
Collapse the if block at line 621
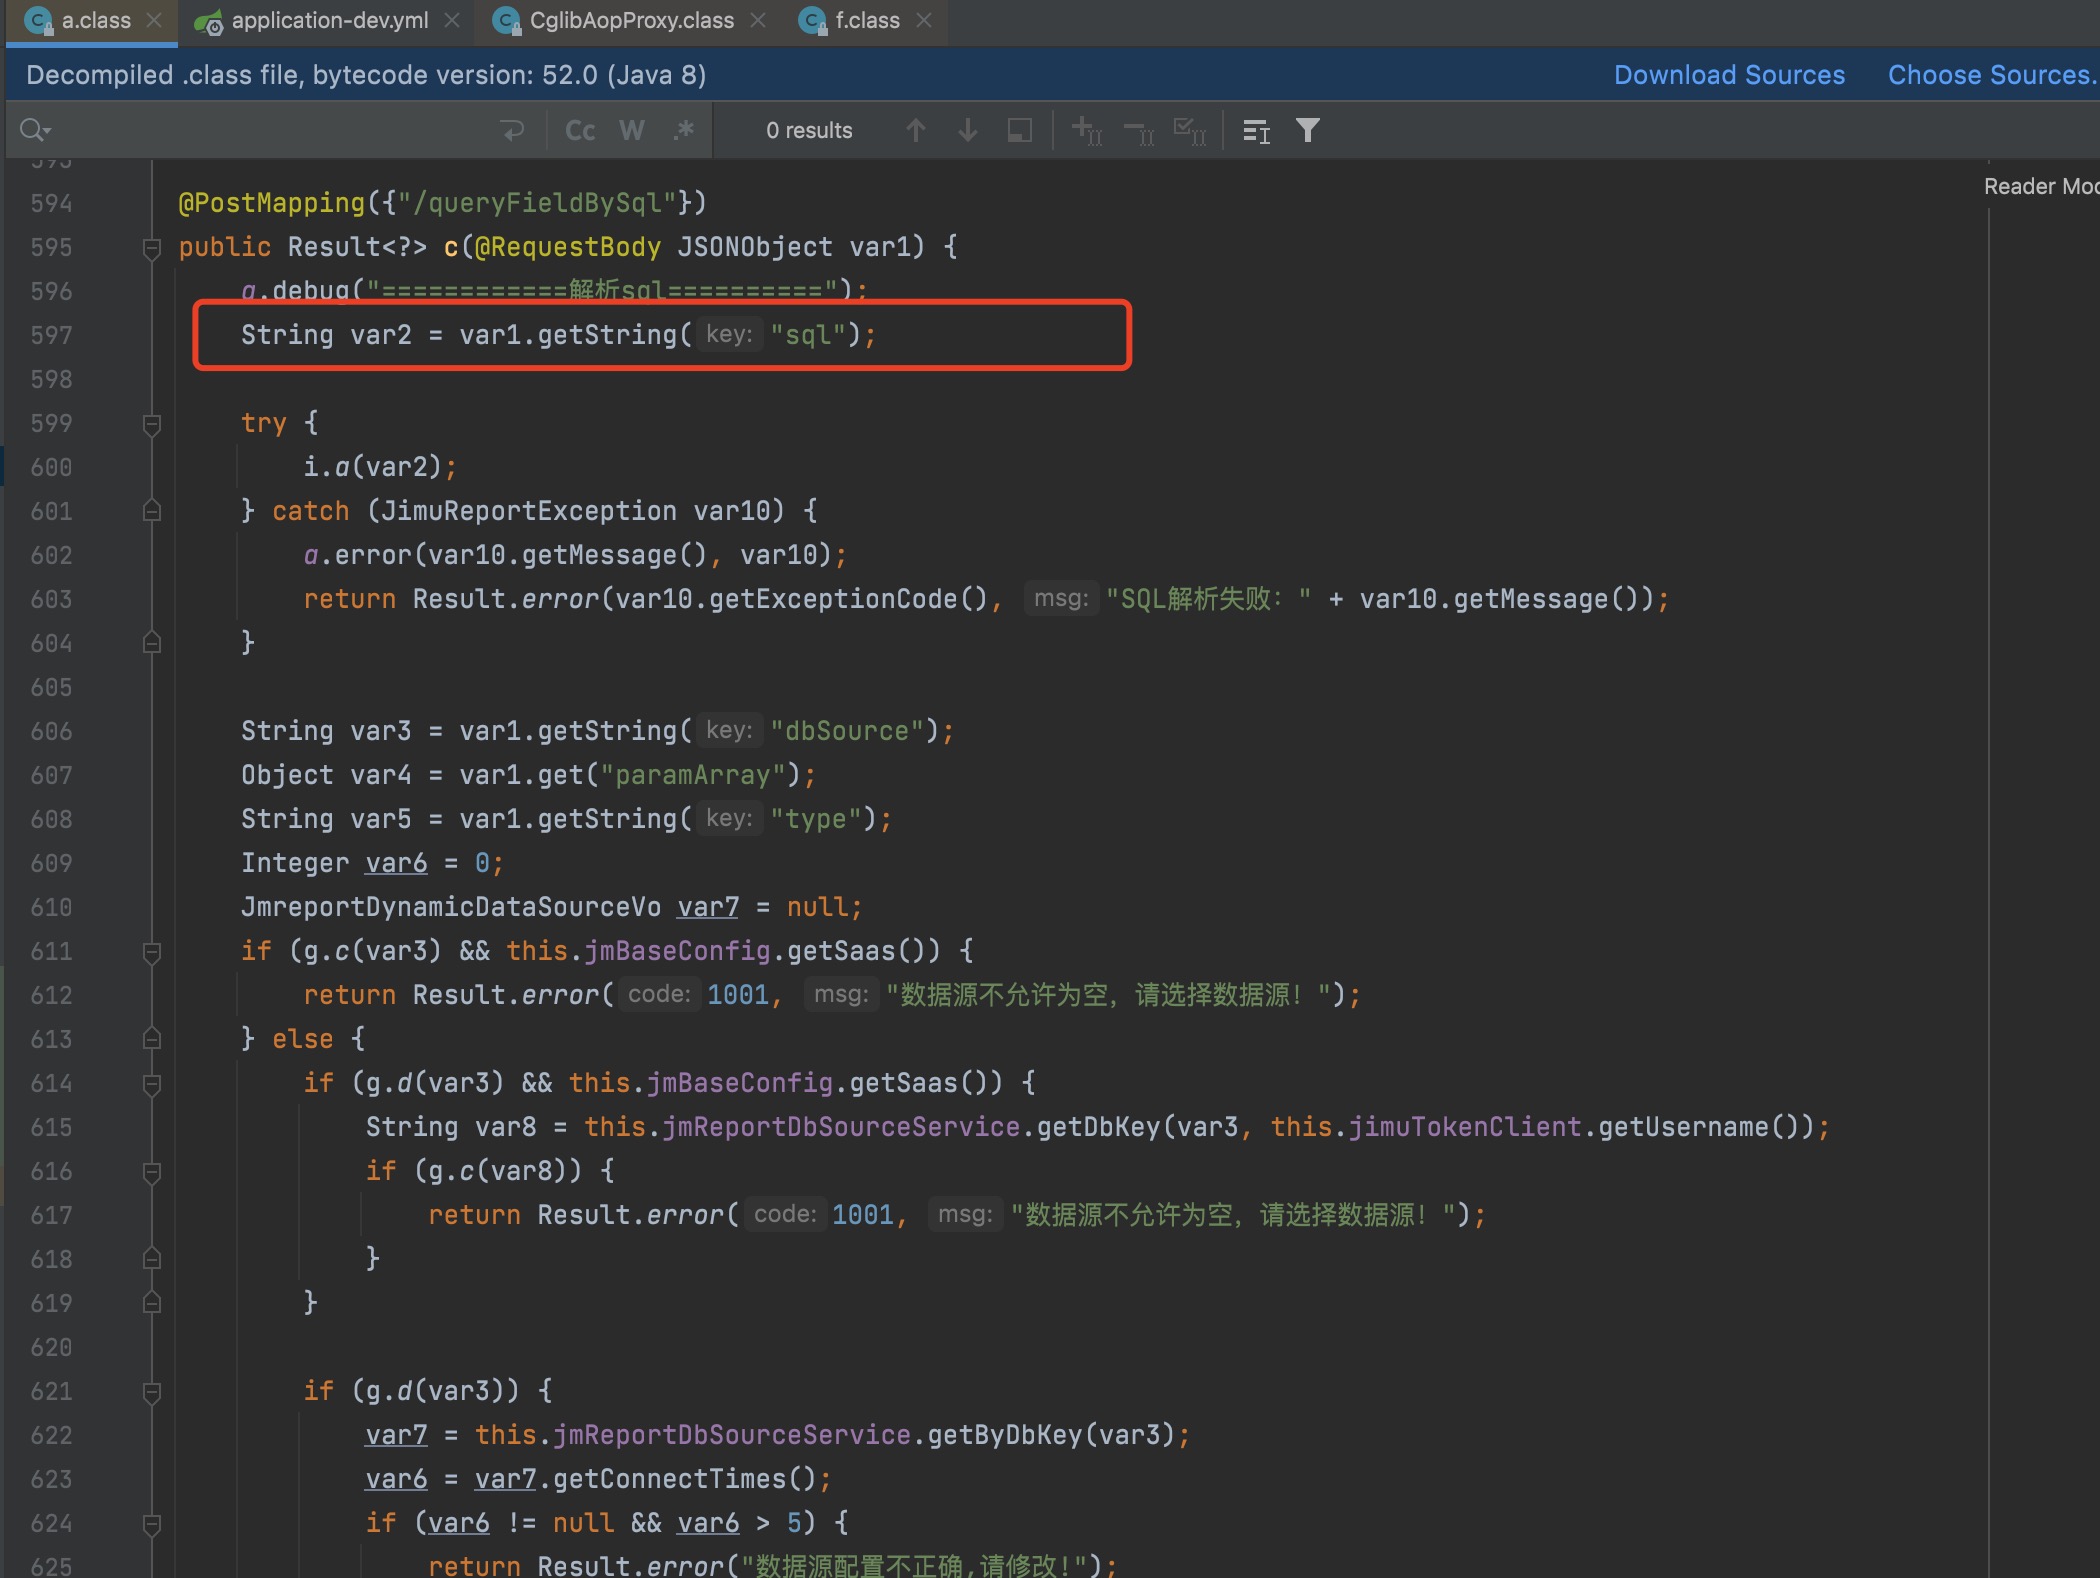click(152, 1392)
